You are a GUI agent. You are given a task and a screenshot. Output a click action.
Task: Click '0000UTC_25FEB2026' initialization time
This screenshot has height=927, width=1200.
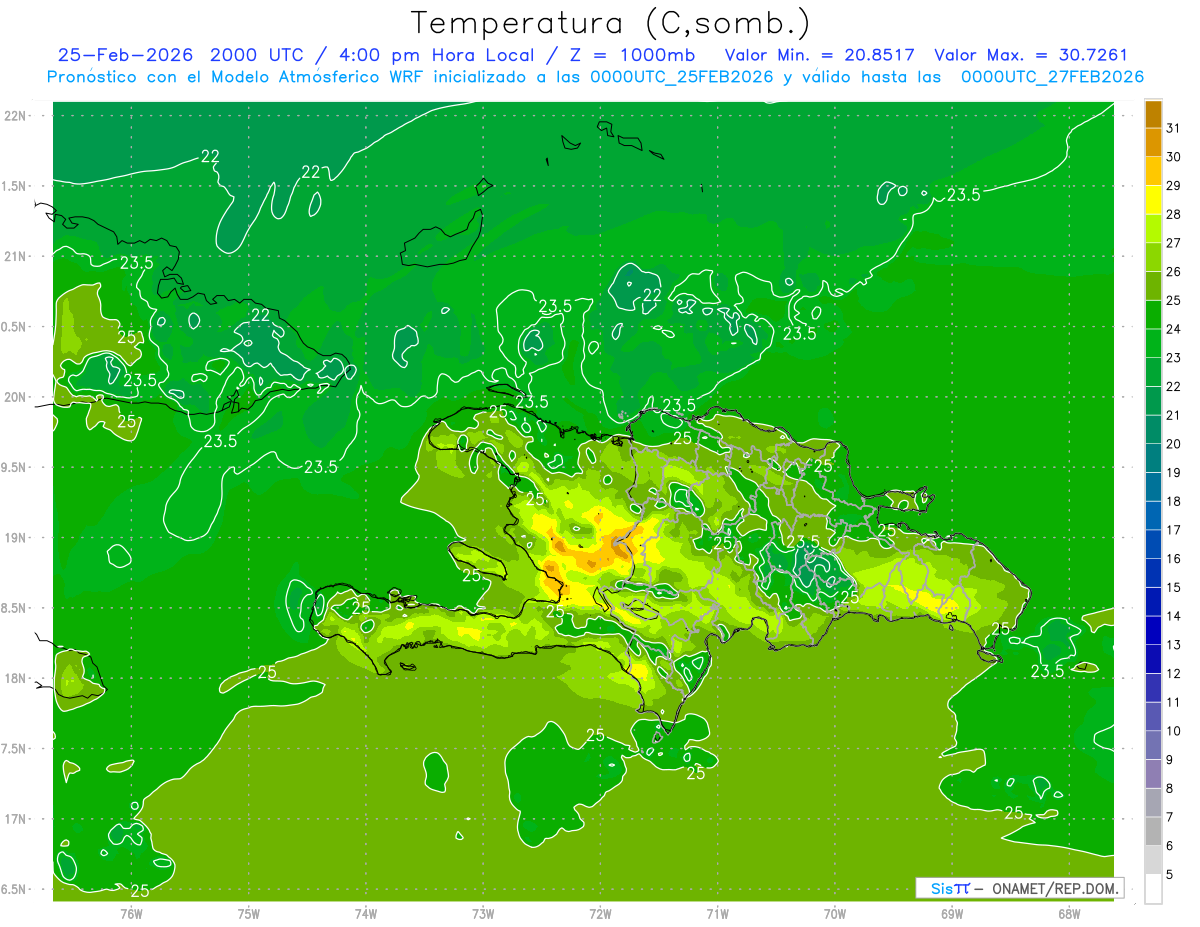tap(682, 77)
